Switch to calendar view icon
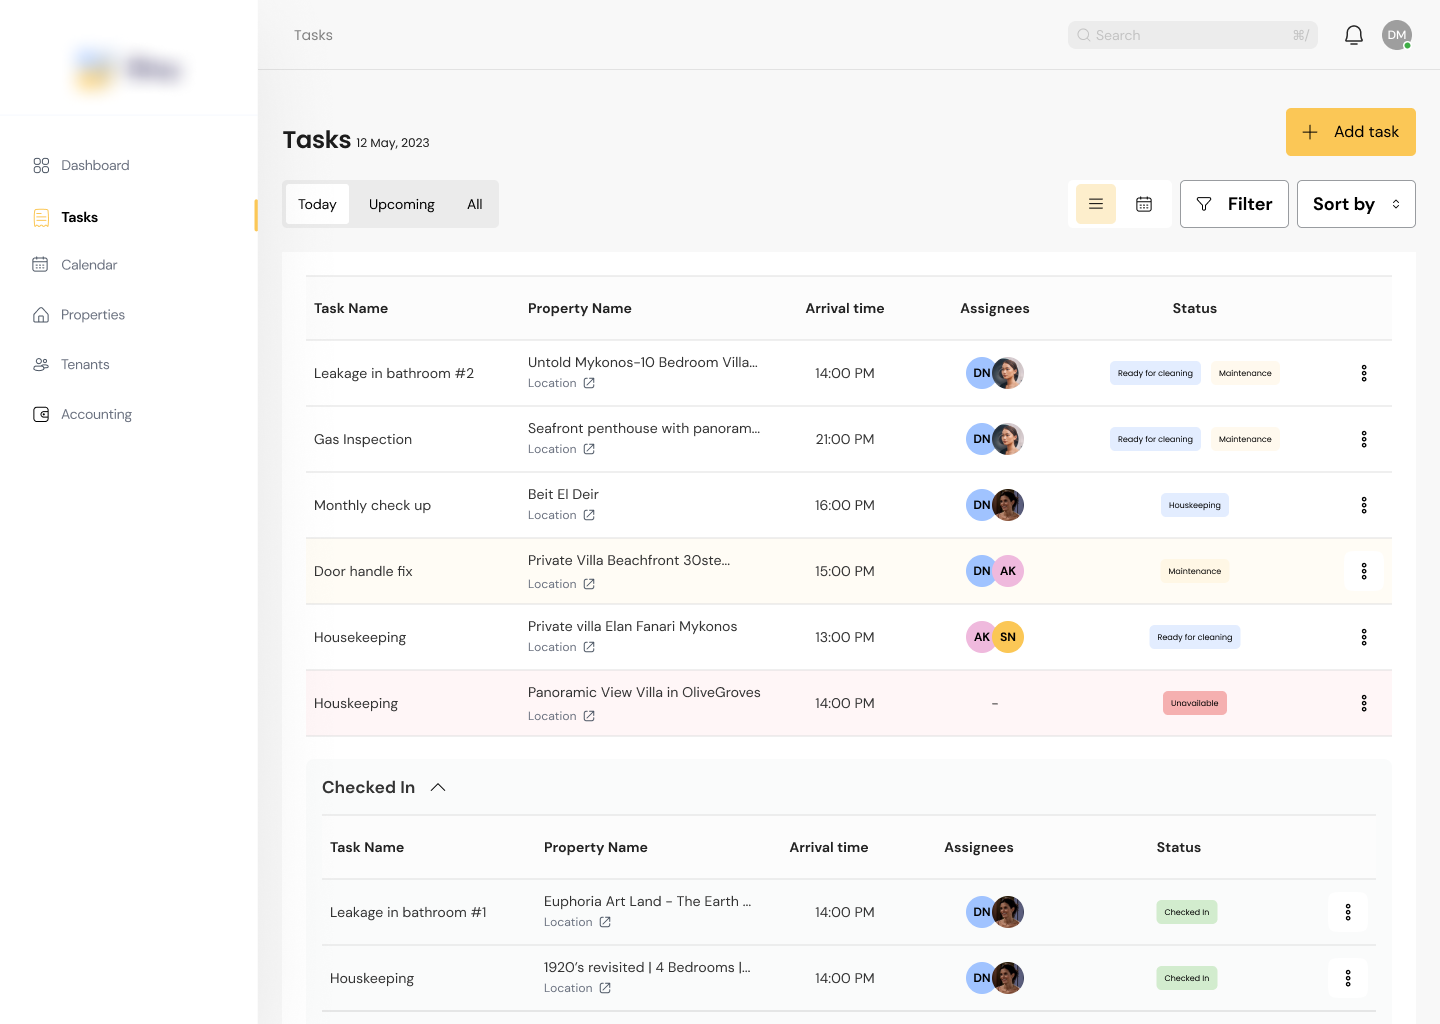The image size is (1440, 1024). point(1144,204)
